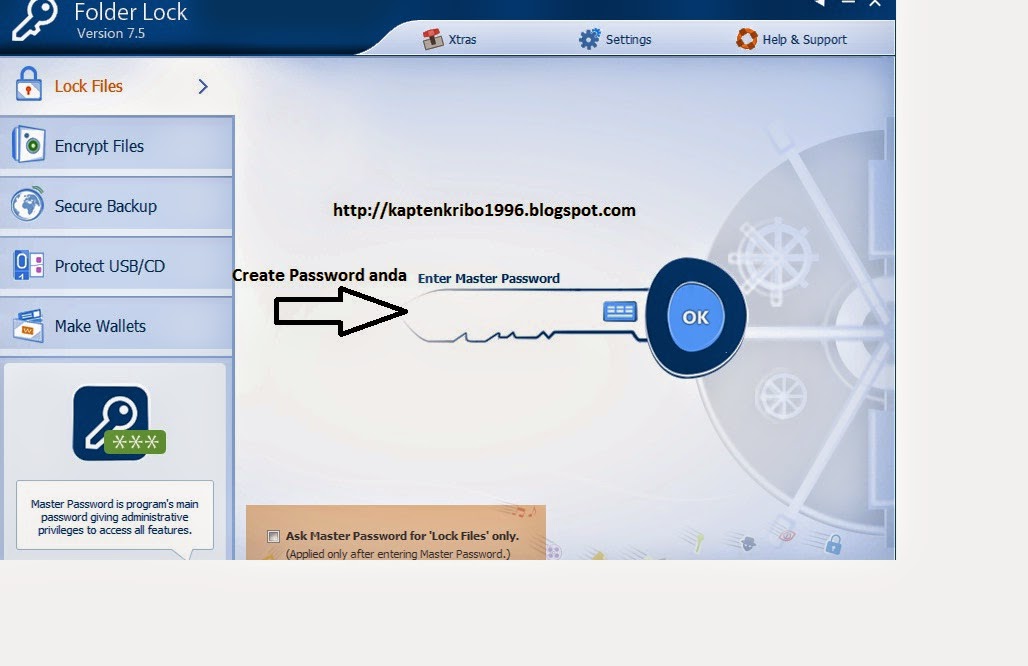Screen dimensions: 1028x666
Task: Click the small padlock icon at bottom right
Action: [833, 543]
